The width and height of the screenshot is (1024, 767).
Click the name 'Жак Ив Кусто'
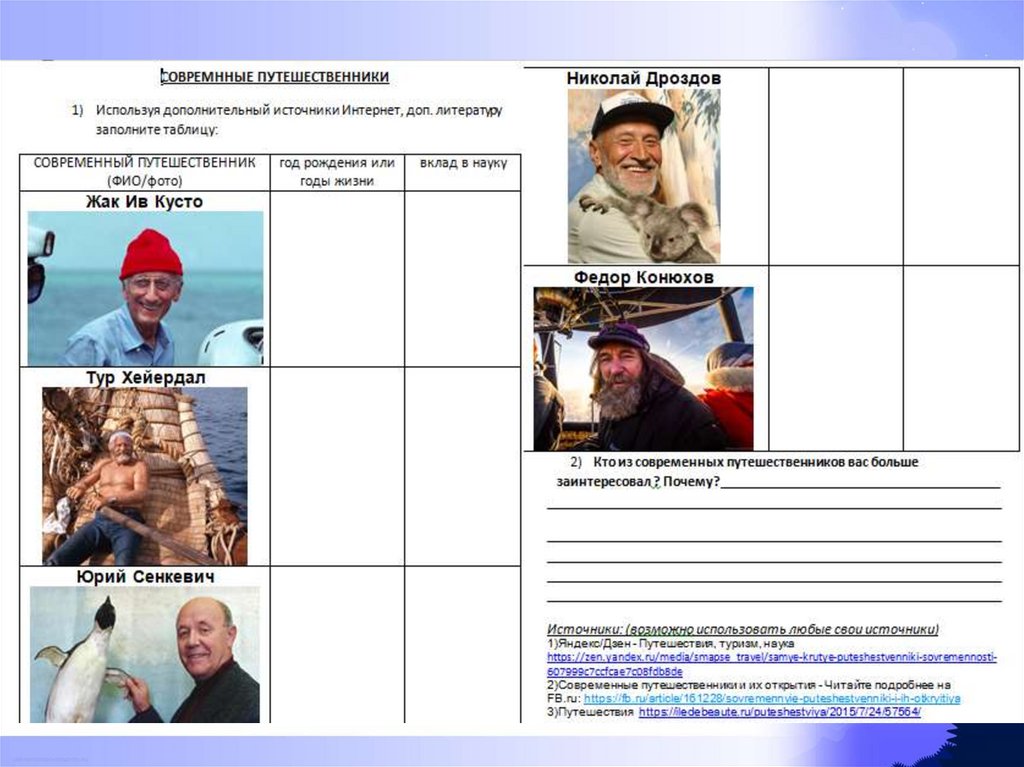pyautogui.click(x=144, y=202)
